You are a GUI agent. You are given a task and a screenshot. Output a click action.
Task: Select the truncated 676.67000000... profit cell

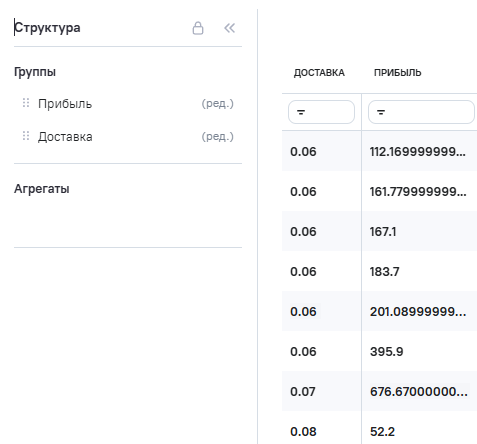point(419,391)
